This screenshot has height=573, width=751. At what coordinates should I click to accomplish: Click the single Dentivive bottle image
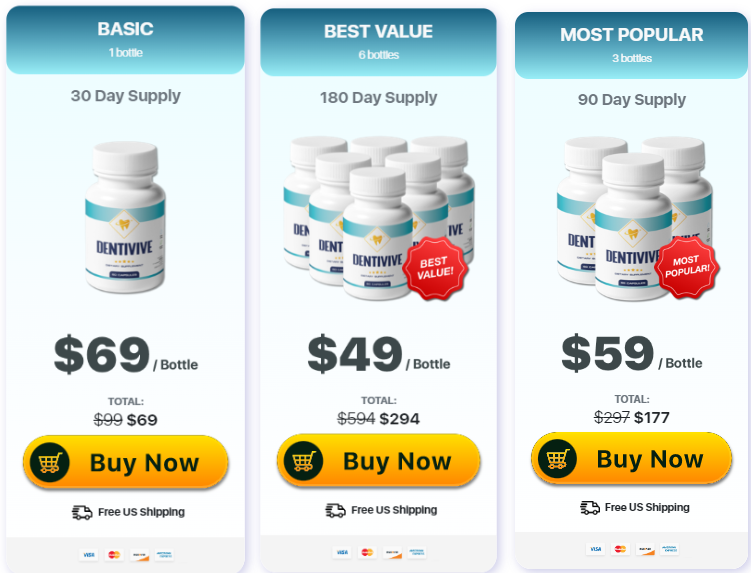[125, 217]
